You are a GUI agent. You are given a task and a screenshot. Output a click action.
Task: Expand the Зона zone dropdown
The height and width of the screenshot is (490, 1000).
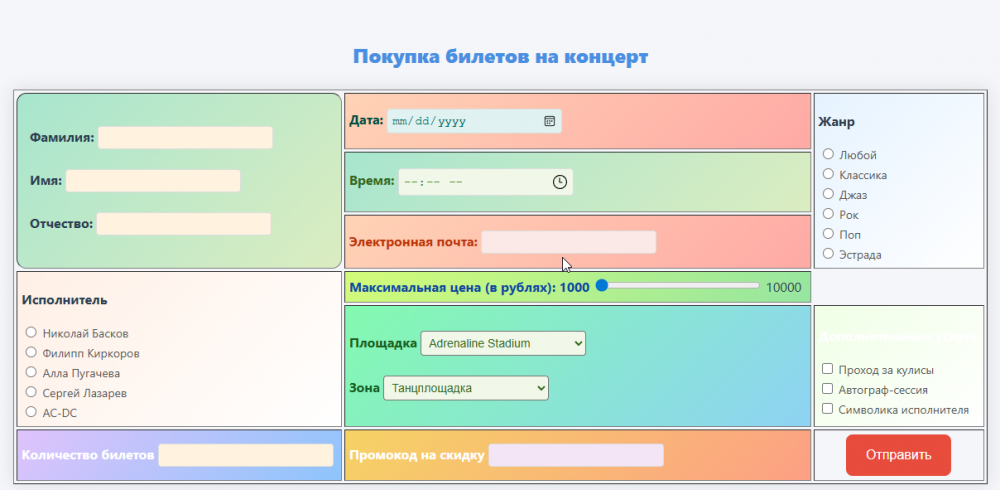click(x=466, y=388)
